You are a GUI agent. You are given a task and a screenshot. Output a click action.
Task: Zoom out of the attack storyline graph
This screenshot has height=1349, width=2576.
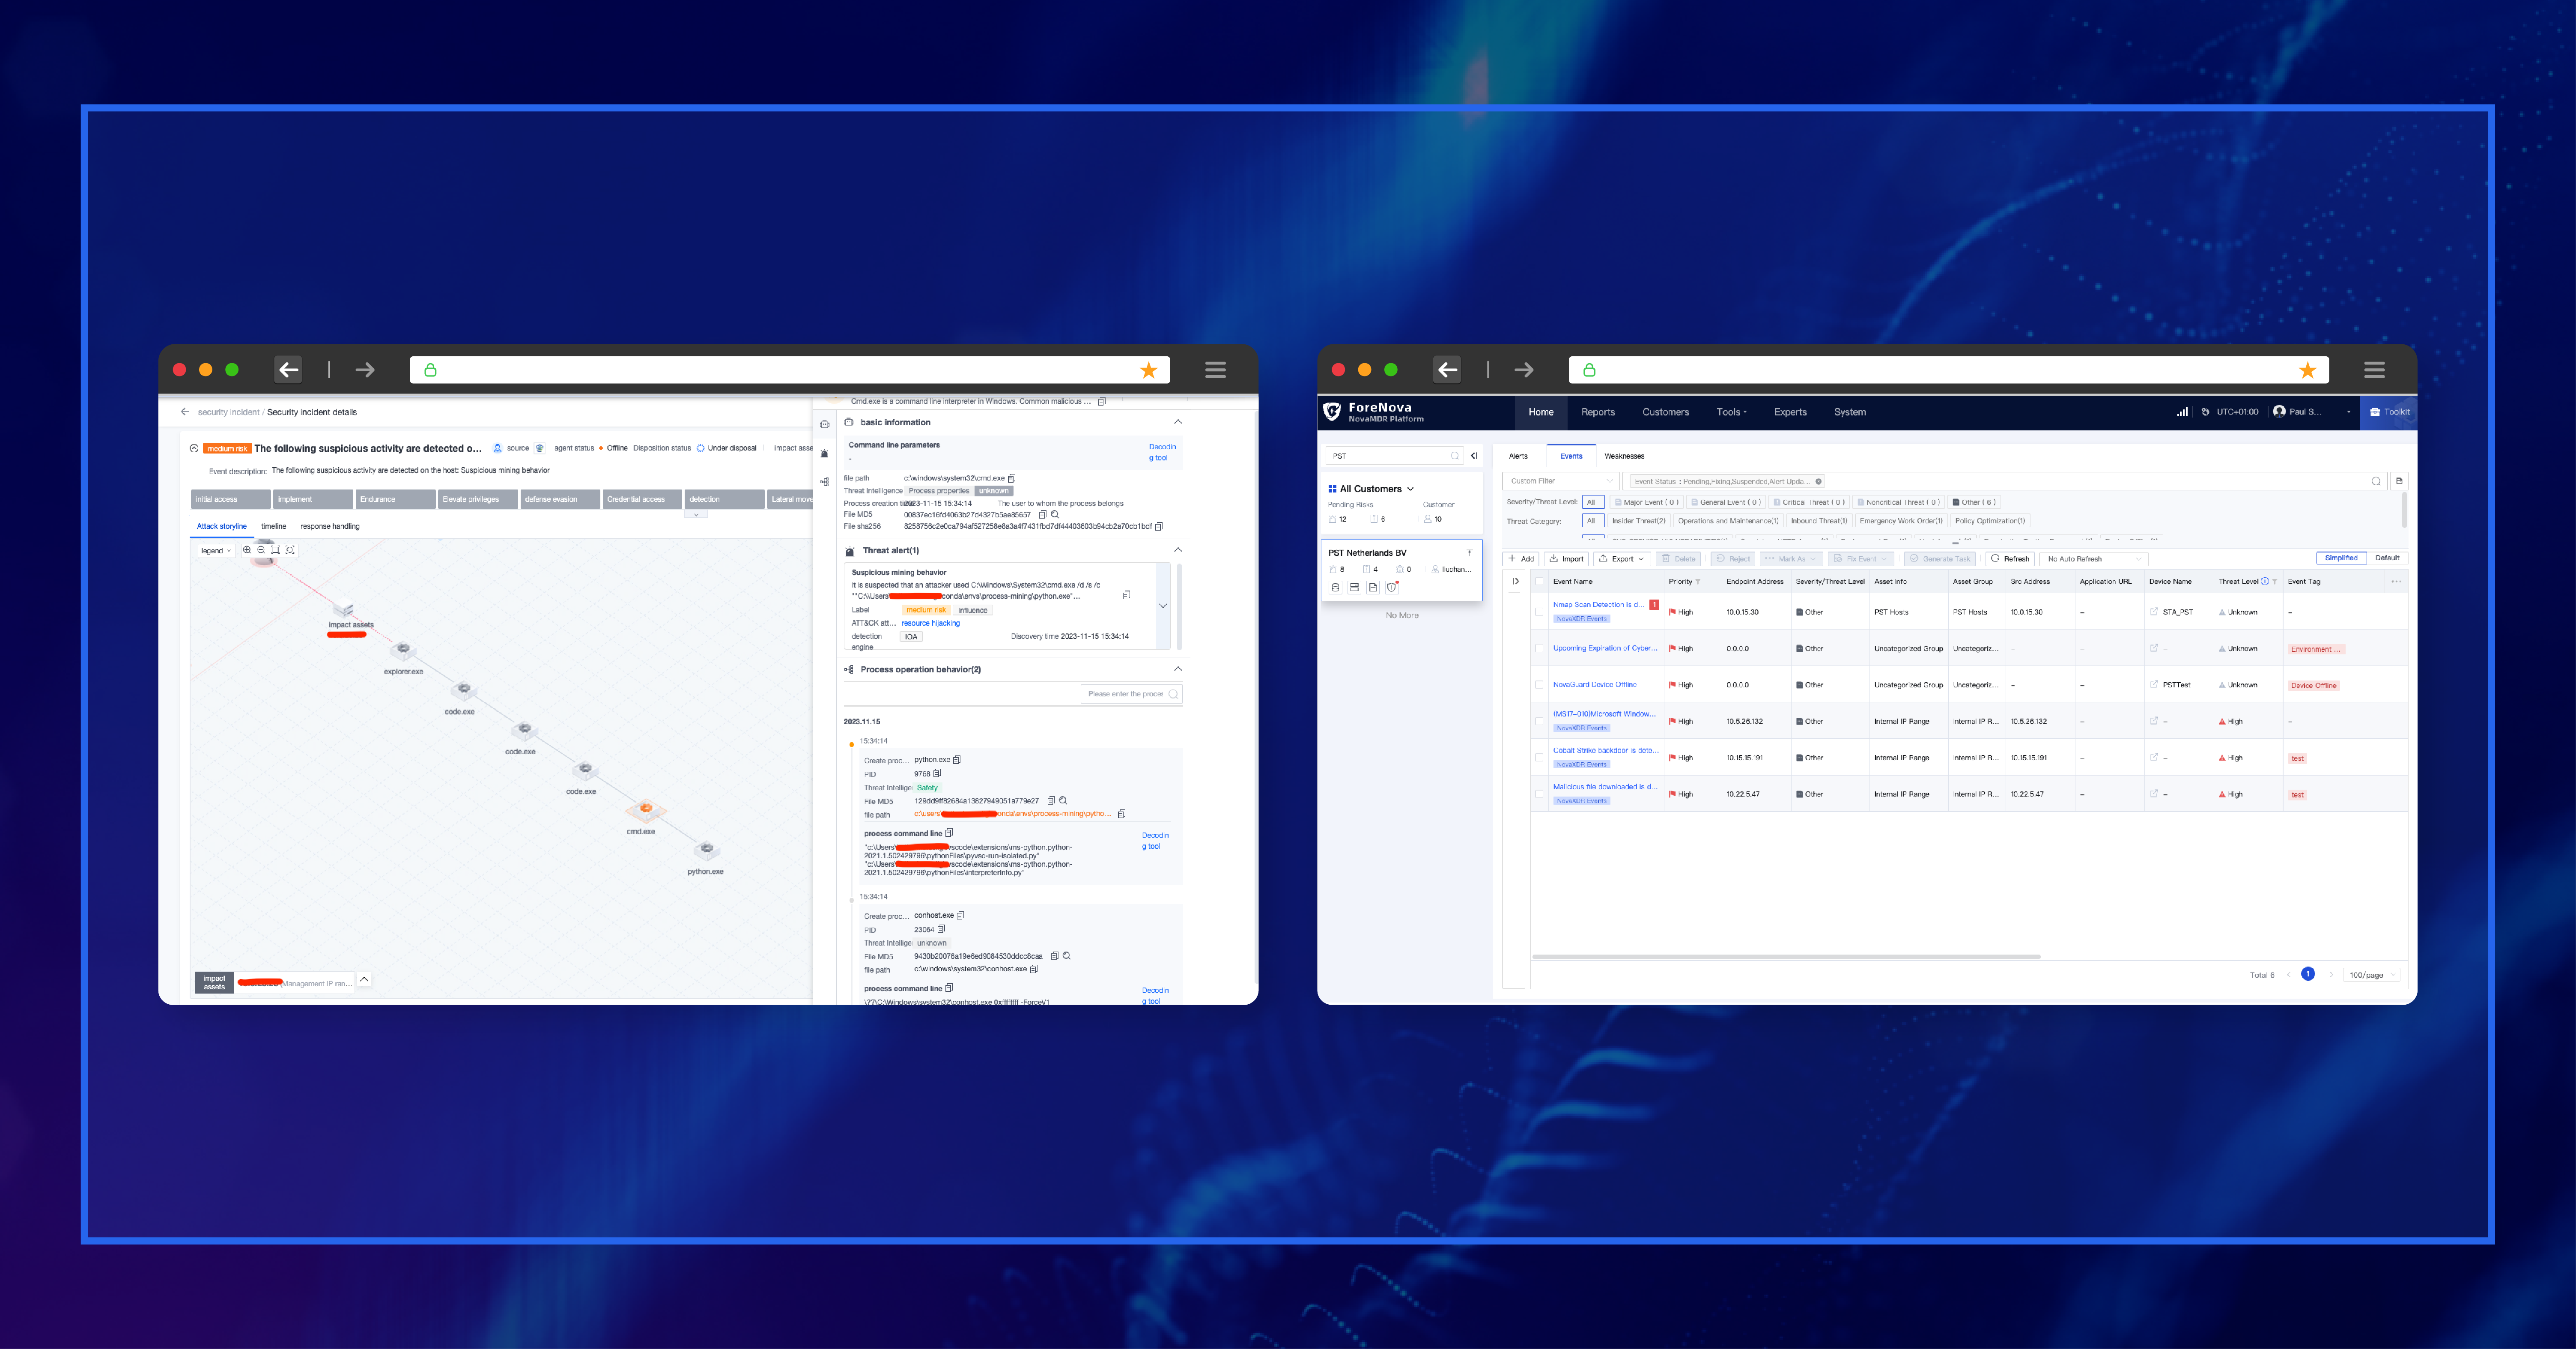261,550
